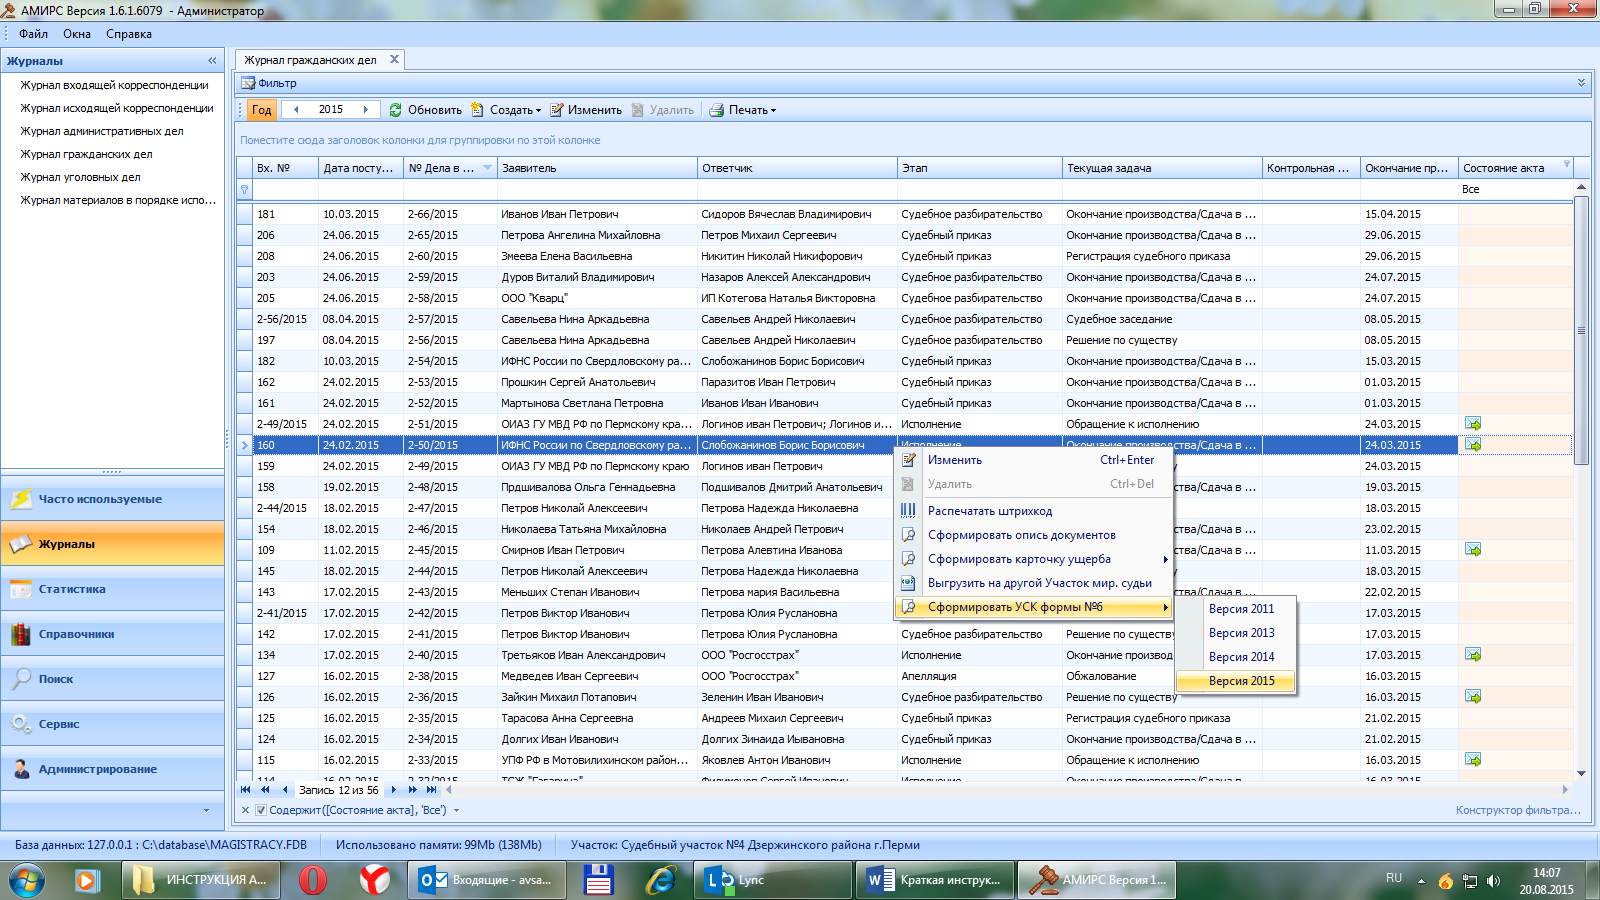The width and height of the screenshot is (1600, 900).
Task: Click act state icon in row 2-51/2015
Action: click(x=1473, y=424)
